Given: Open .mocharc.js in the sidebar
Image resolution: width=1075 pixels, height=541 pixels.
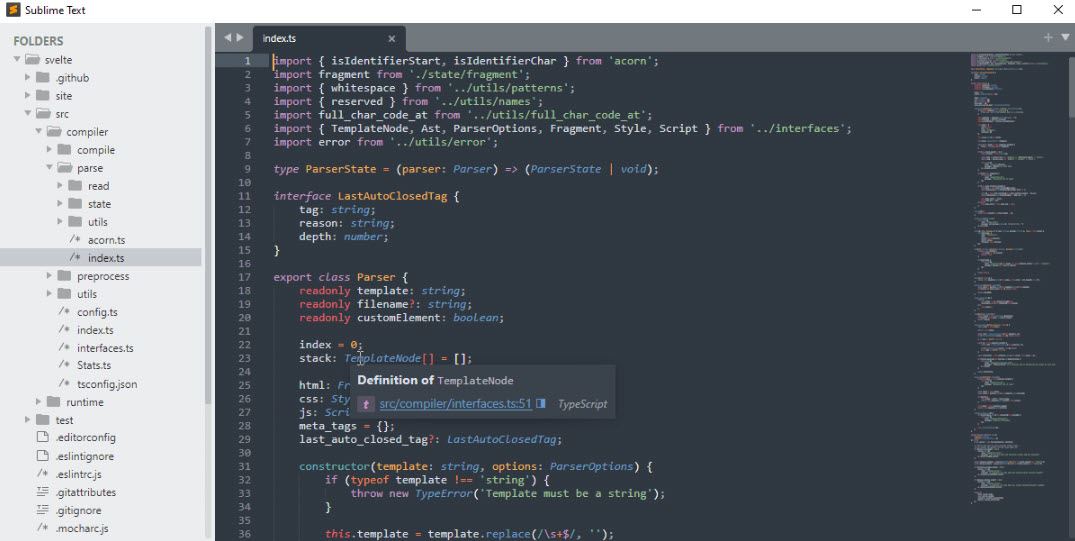Looking at the screenshot, I should (82, 528).
